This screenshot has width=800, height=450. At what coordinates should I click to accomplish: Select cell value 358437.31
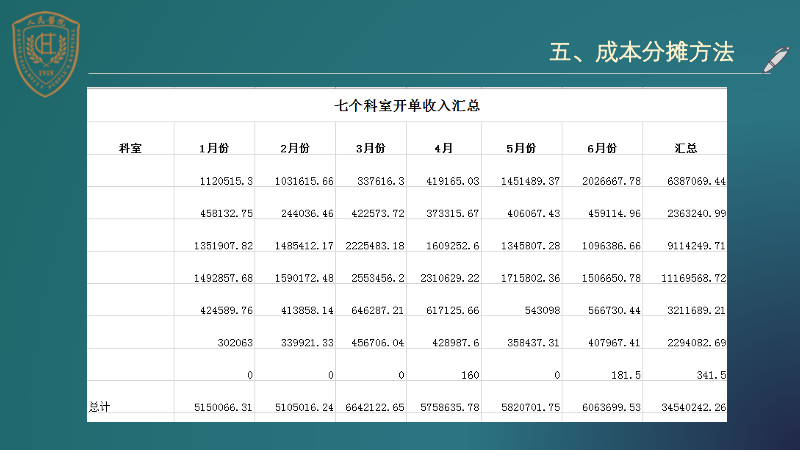pyautogui.click(x=533, y=343)
